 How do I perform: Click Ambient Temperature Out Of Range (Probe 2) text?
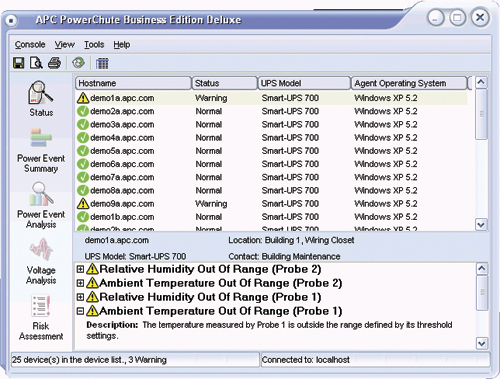pyautogui.click(x=221, y=283)
